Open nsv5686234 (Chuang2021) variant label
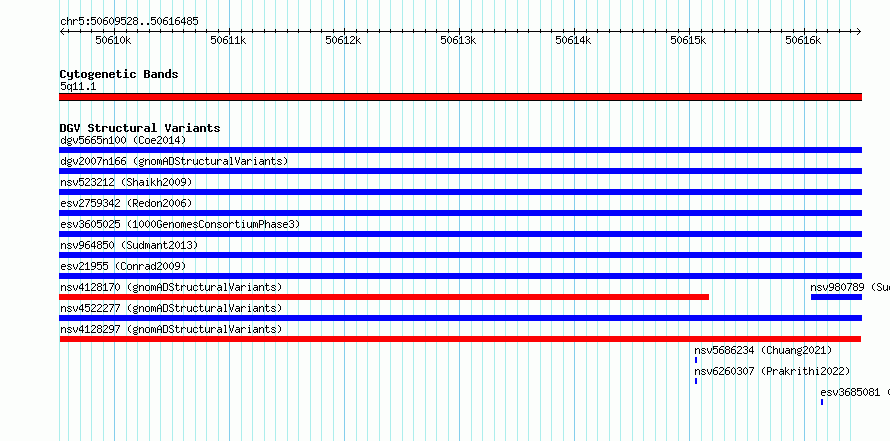This screenshot has height=441, width=890. [x=763, y=350]
